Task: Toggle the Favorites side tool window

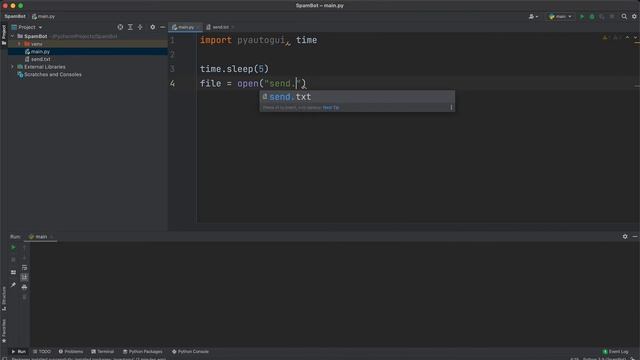Action: (x=4, y=331)
